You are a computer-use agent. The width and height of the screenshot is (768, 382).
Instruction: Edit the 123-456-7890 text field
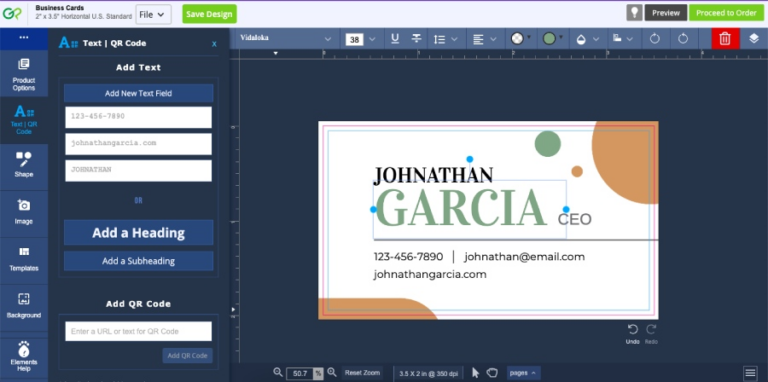point(139,117)
